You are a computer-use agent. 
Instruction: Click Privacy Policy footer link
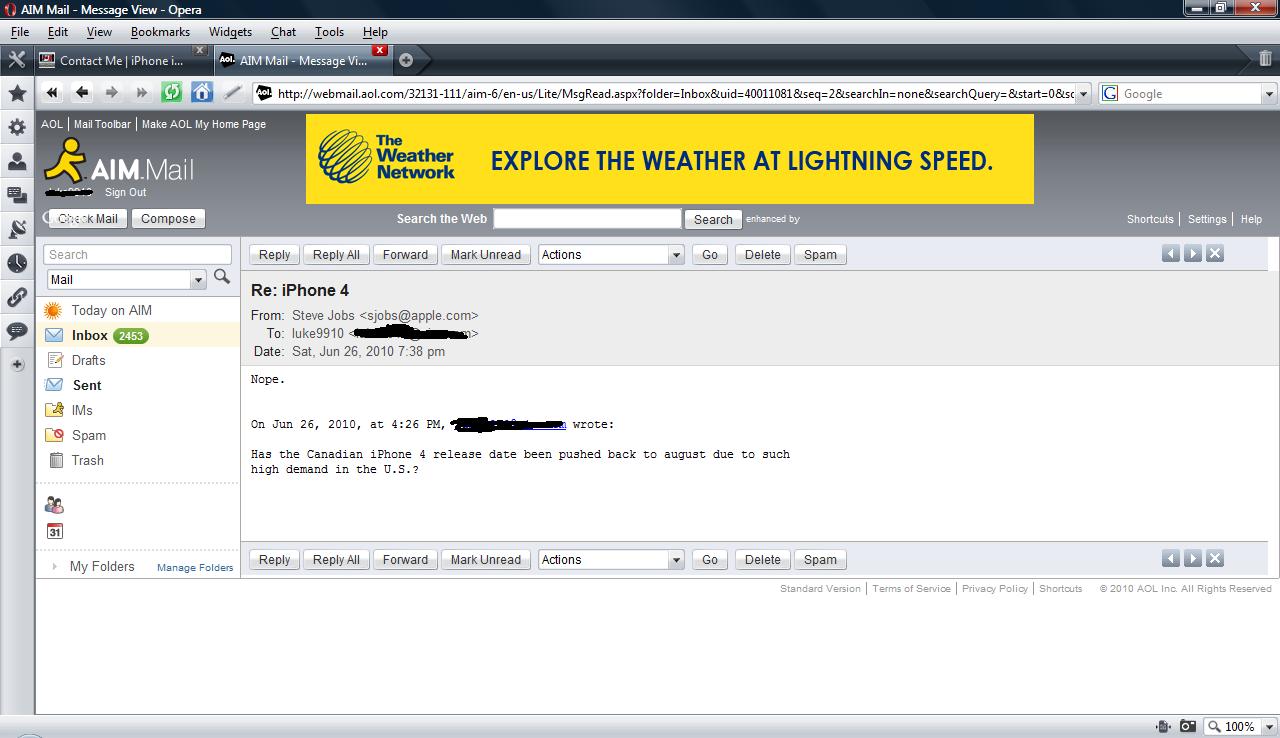[x=995, y=589]
